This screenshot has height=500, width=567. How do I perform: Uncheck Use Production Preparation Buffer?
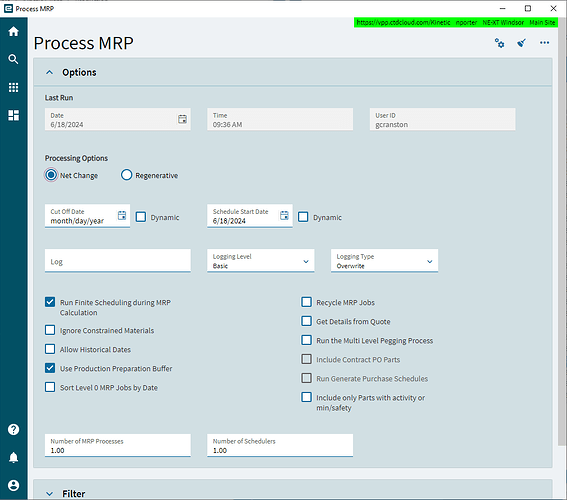pos(50,368)
